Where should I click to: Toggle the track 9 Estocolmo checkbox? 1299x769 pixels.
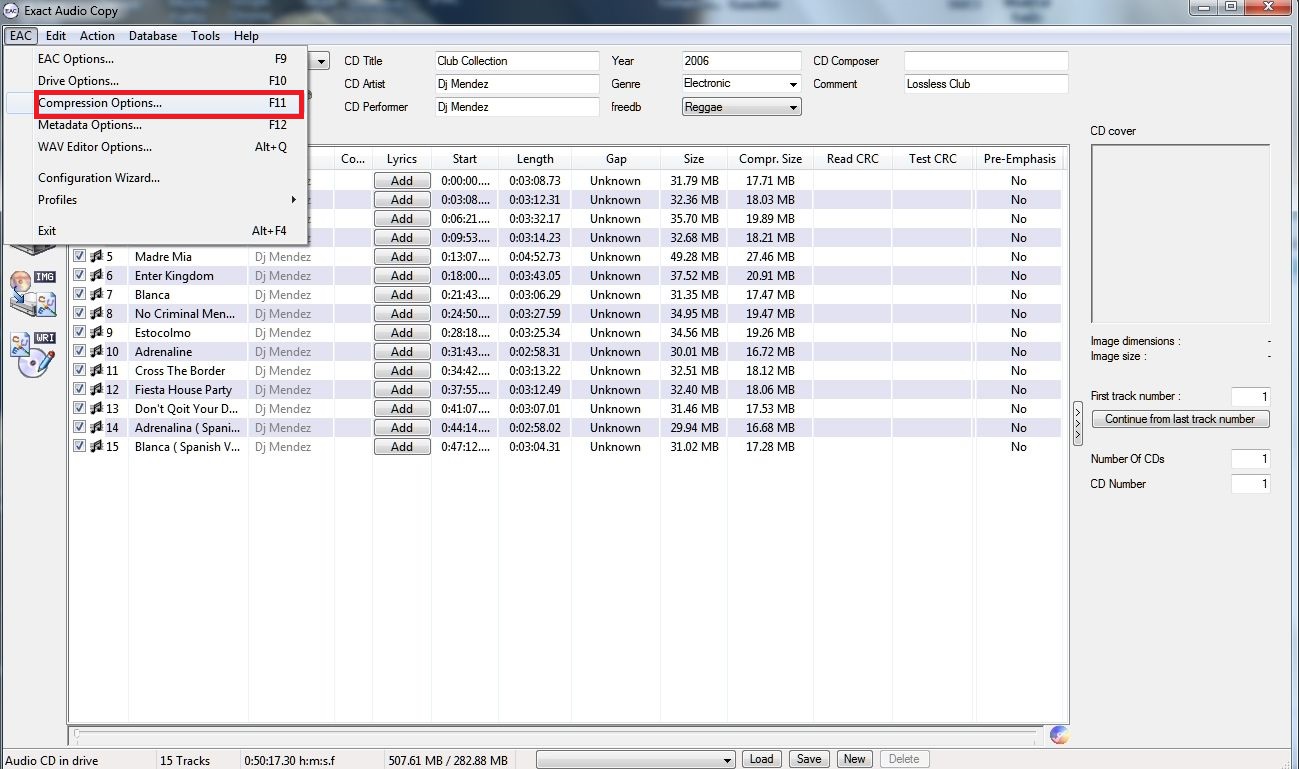click(80, 333)
